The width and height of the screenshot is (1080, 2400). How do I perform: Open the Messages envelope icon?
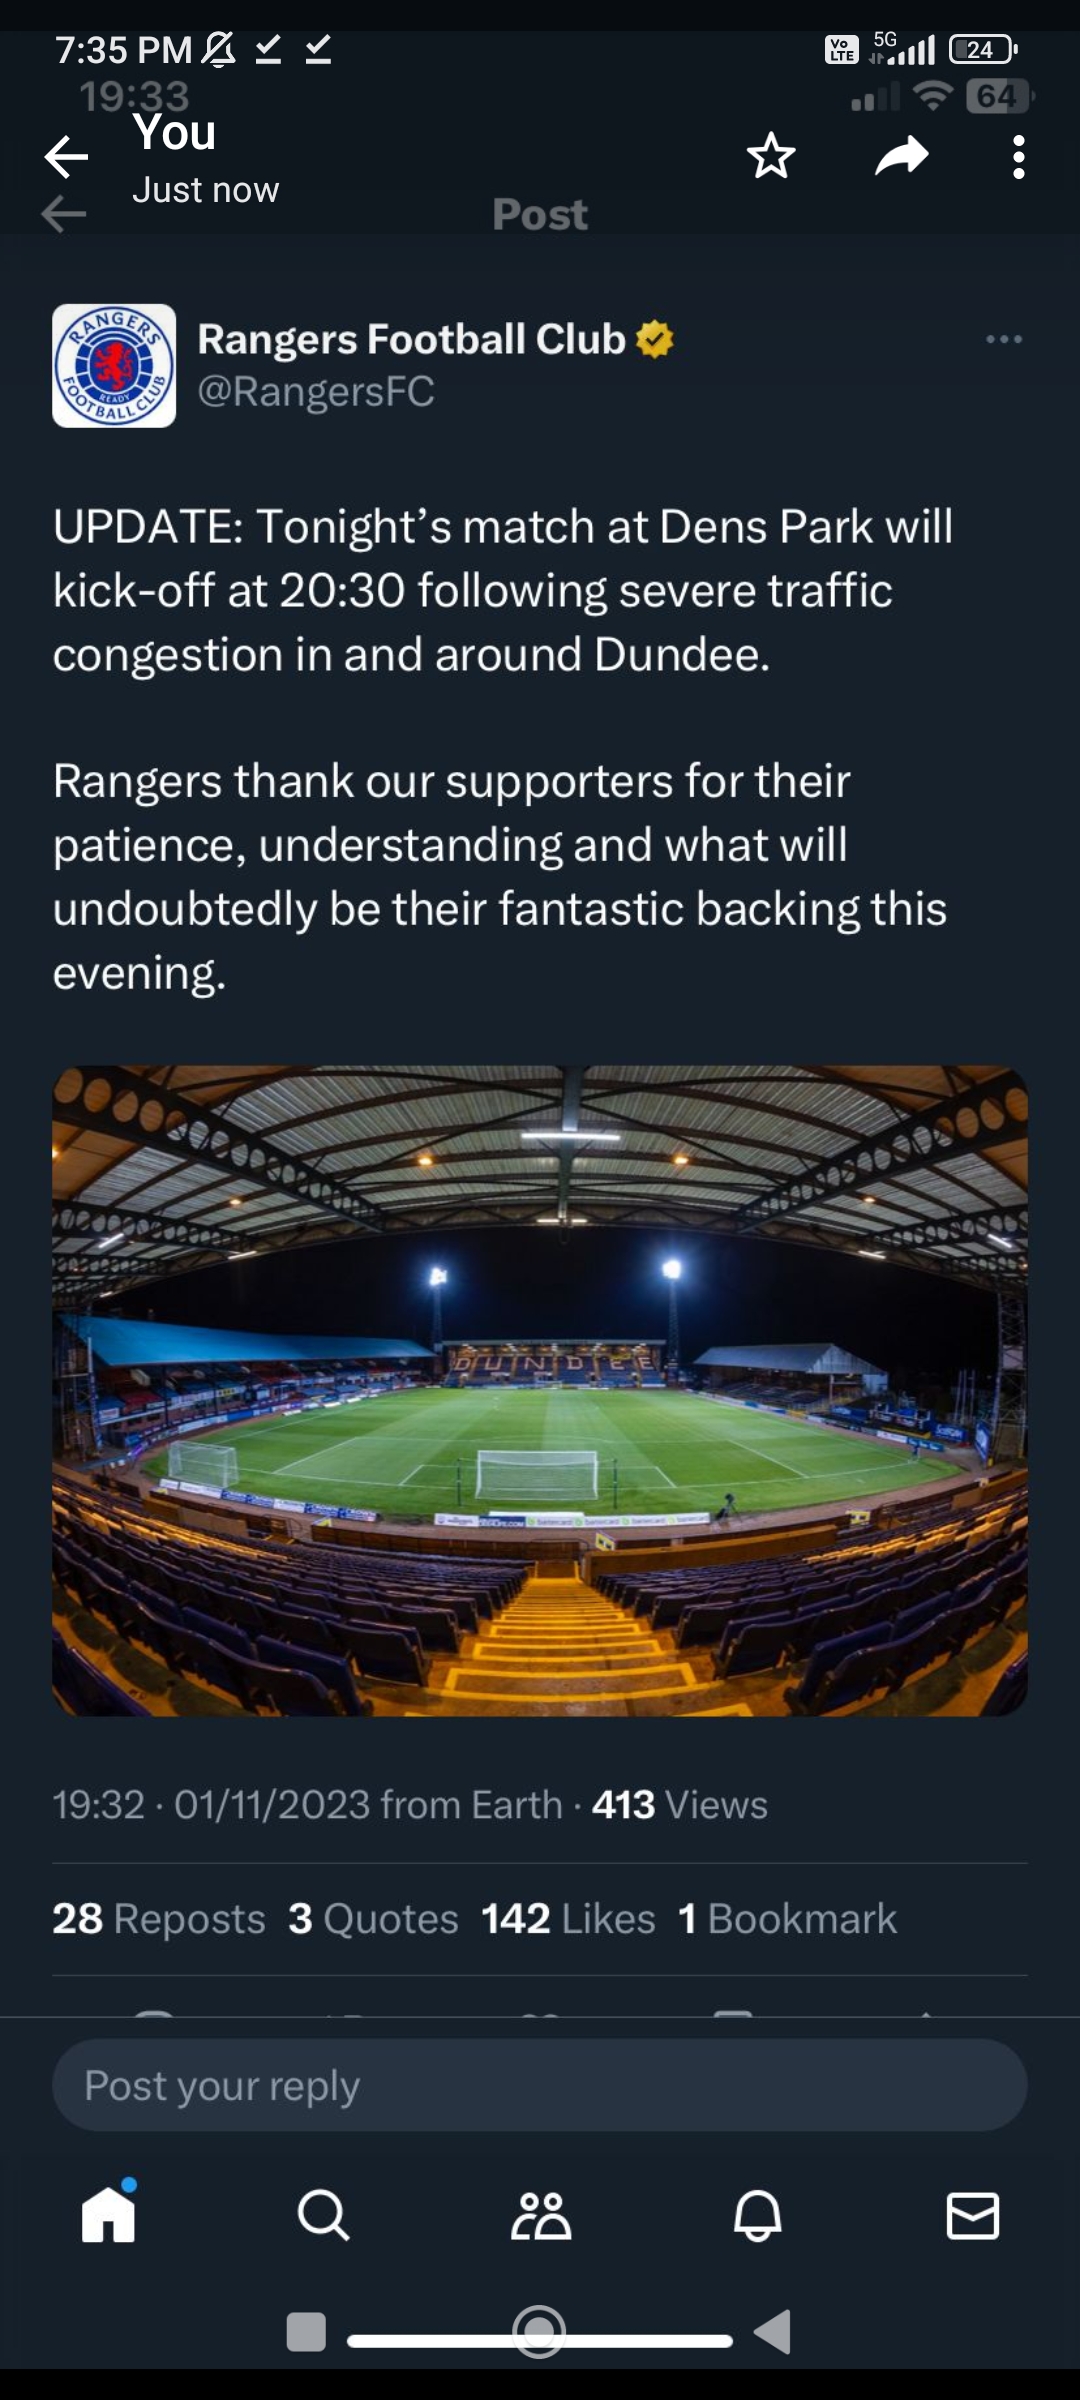tap(972, 2215)
